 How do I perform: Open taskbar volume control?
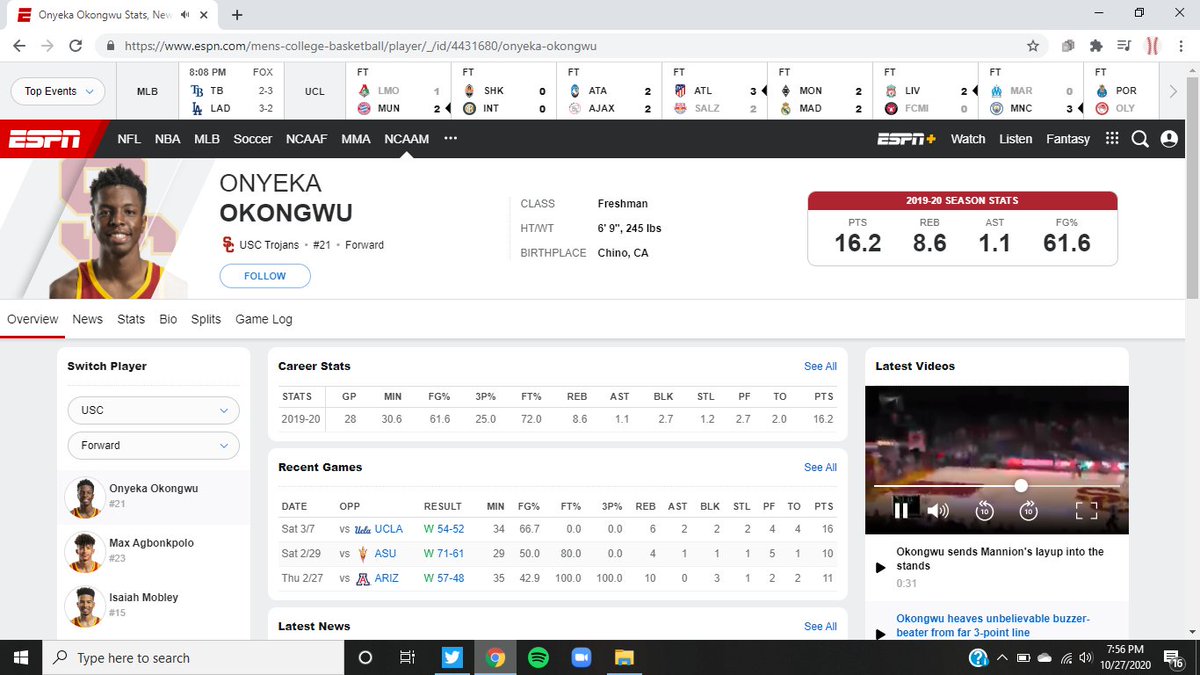1088,657
